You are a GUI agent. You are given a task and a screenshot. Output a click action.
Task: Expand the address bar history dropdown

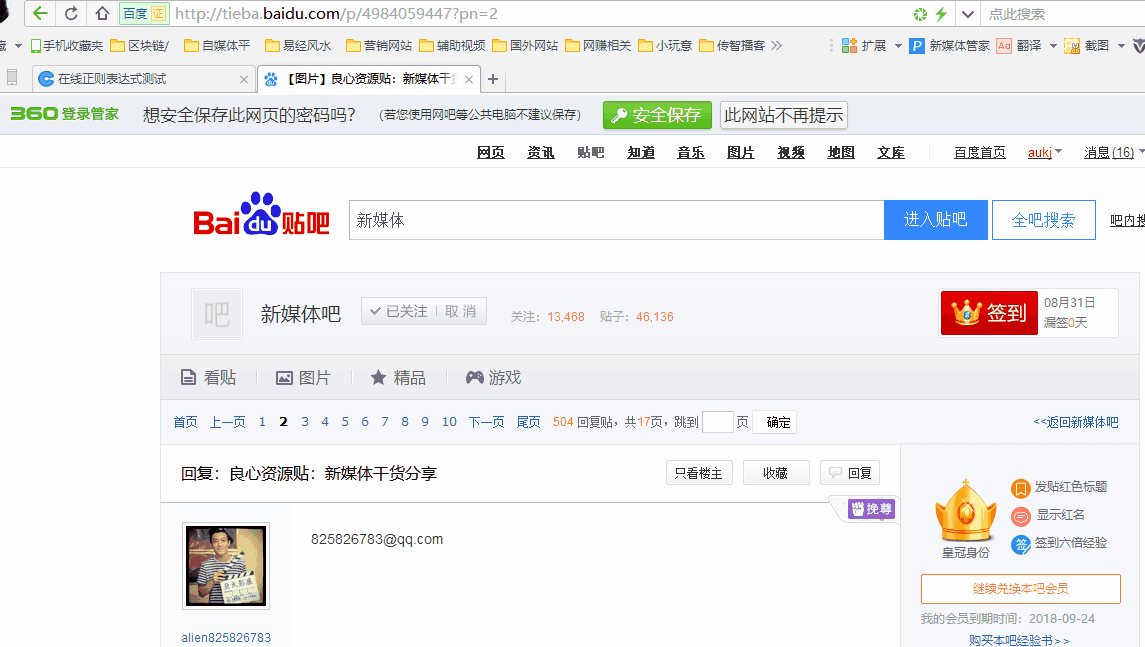[968, 14]
